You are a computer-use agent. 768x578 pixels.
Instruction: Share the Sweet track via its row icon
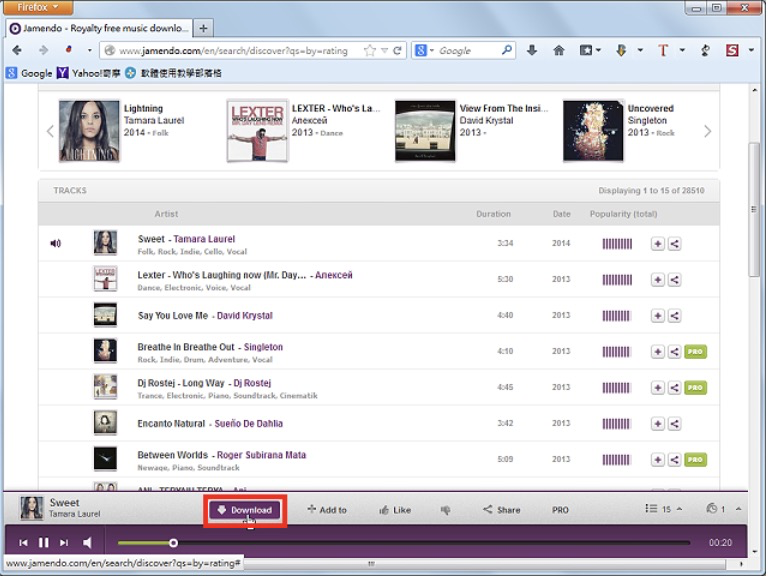tap(674, 243)
